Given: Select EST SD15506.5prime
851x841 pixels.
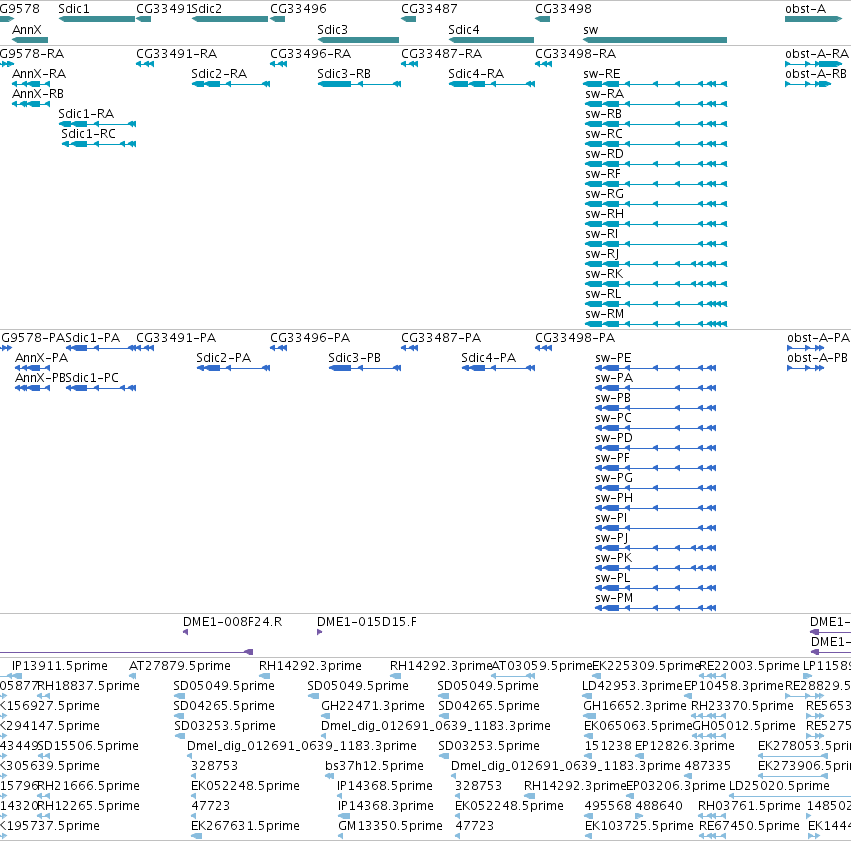Looking at the screenshot, I should click(x=88, y=746).
